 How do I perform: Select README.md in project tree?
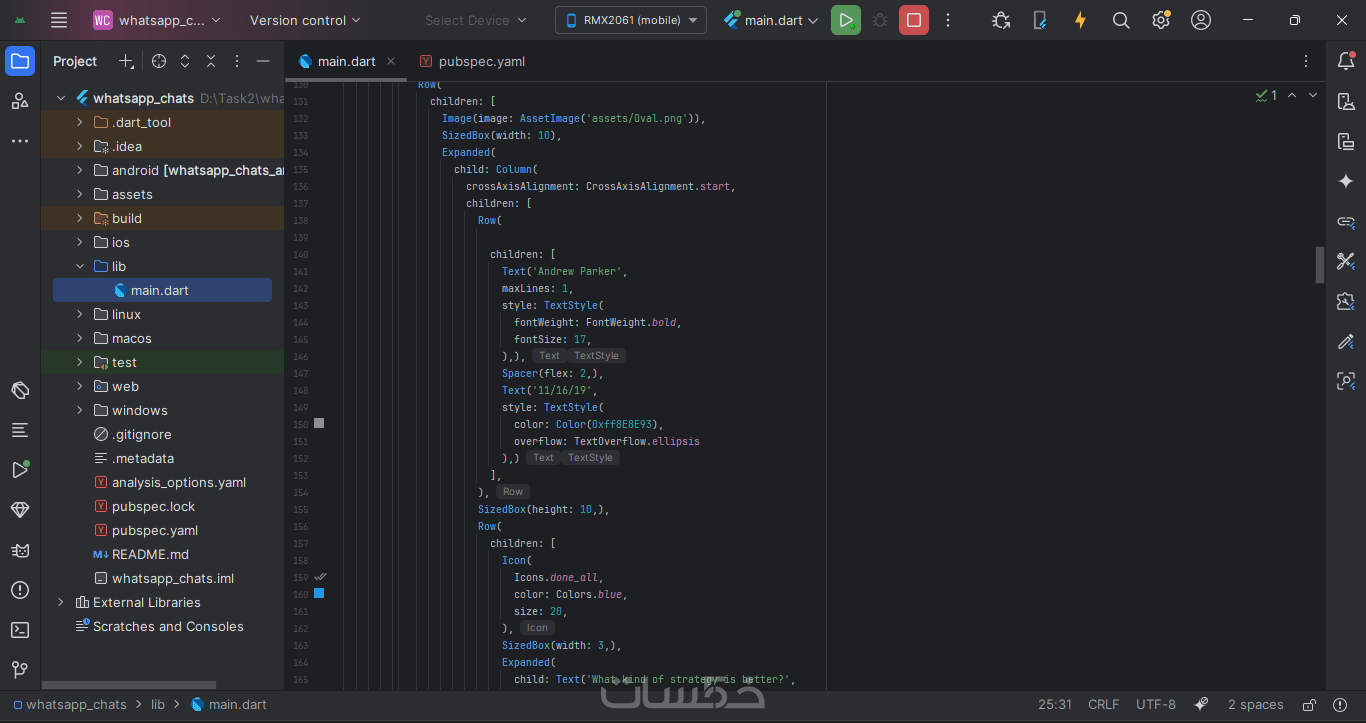click(150, 554)
